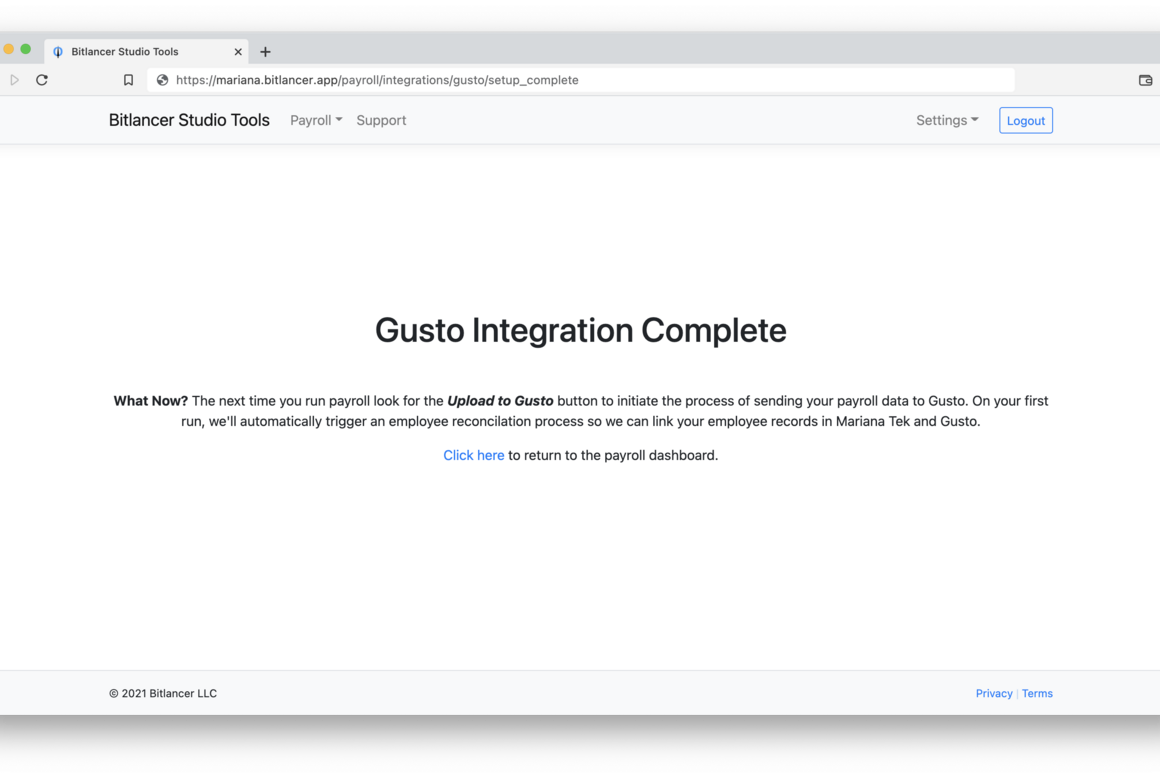Viewport: 1160px width, 778px height.
Task: Expand the Settings dropdown menu
Action: (x=947, y=120)
